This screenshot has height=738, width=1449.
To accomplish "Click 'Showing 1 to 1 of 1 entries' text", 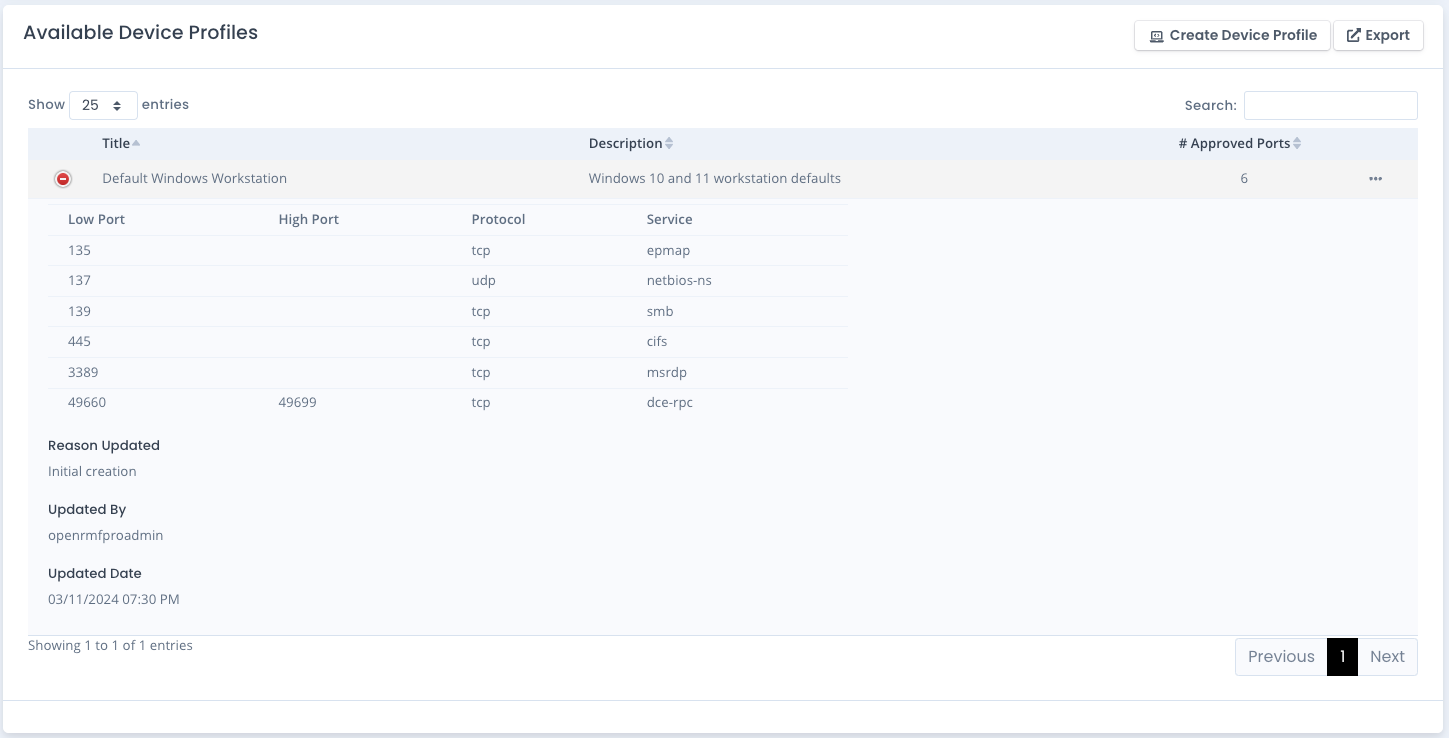I will point(110,645).
